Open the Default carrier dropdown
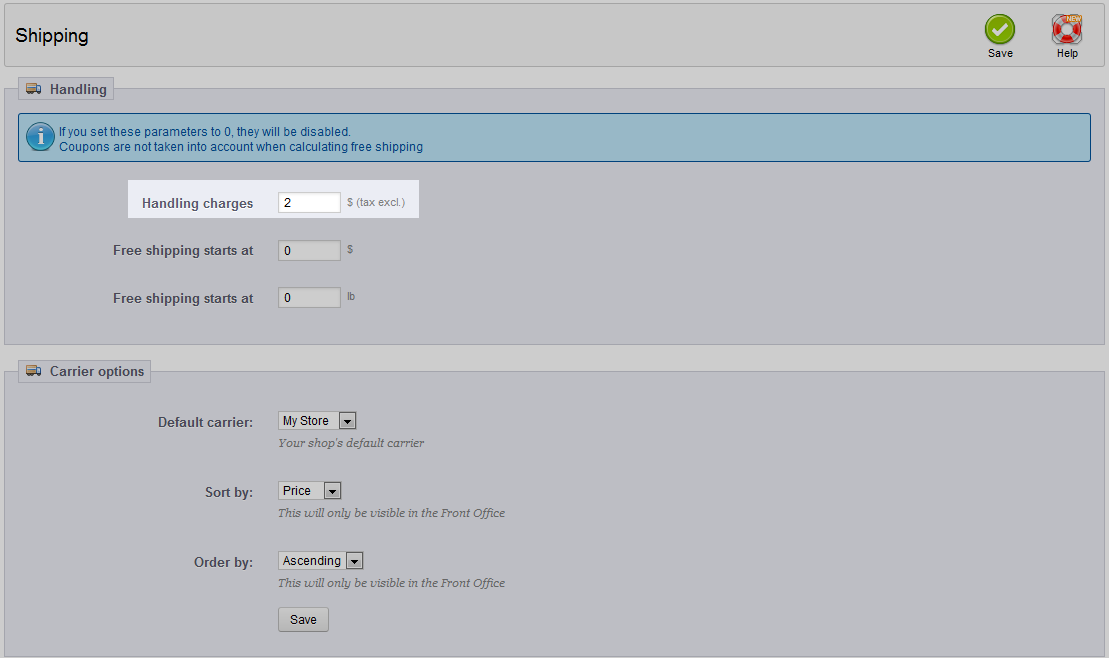This screenshot has height=658, width=1109. click(317, 421)
